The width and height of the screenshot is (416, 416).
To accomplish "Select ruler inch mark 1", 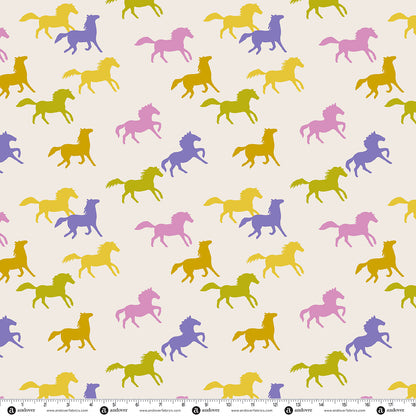I will pos(22,404).
